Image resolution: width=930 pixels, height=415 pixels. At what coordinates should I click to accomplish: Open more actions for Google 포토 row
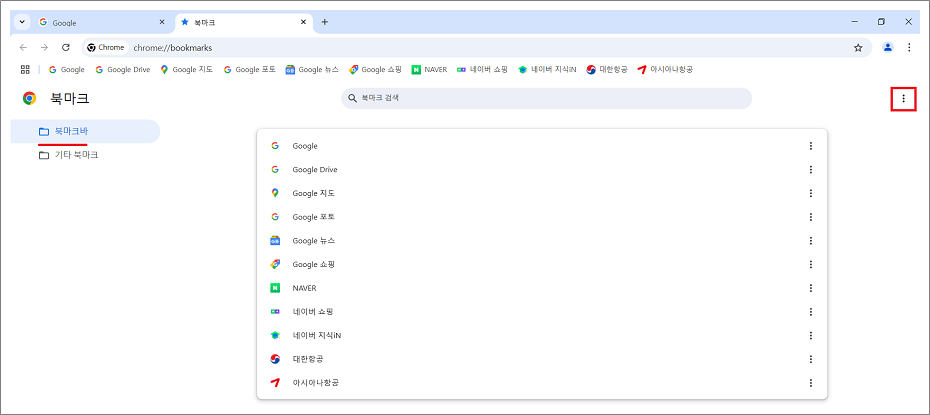pos(811,217)
